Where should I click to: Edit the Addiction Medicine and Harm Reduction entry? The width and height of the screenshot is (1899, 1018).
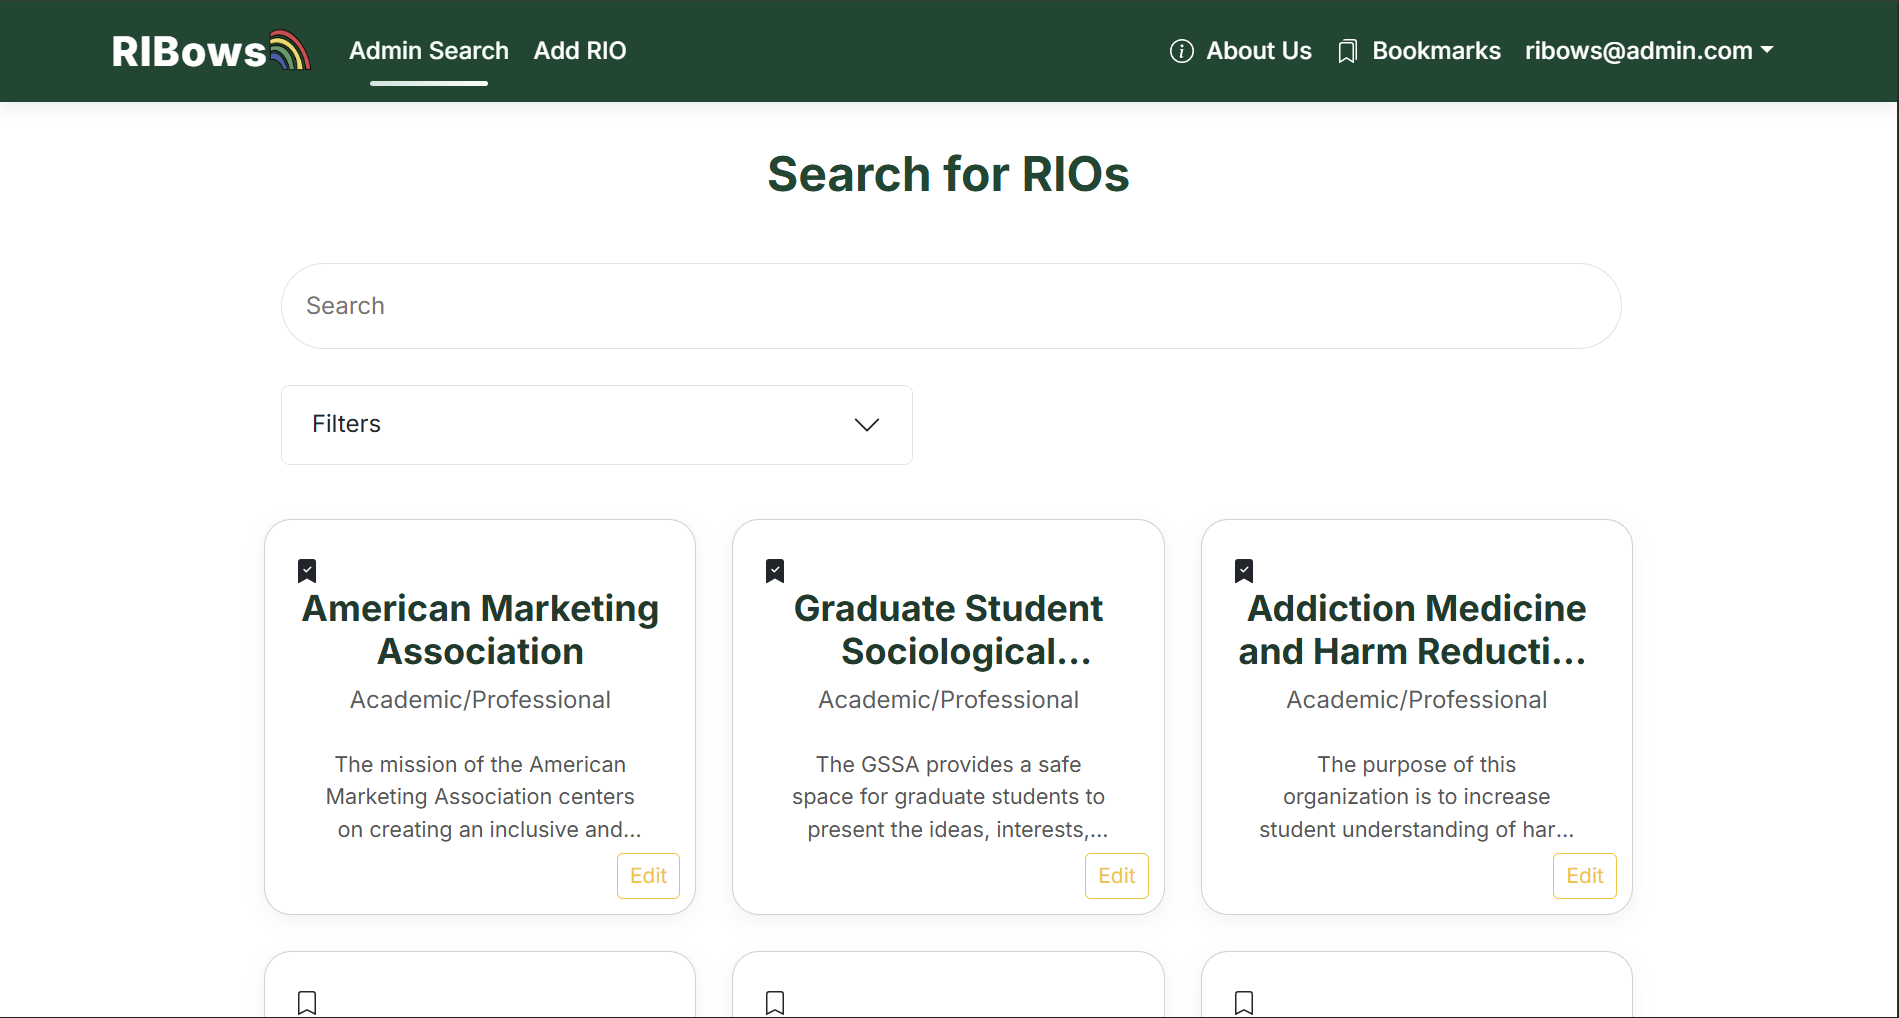(x=1584, y=876)
